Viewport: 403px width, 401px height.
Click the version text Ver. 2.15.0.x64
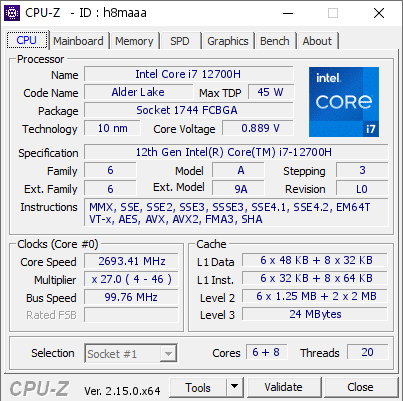pos(122,390)
